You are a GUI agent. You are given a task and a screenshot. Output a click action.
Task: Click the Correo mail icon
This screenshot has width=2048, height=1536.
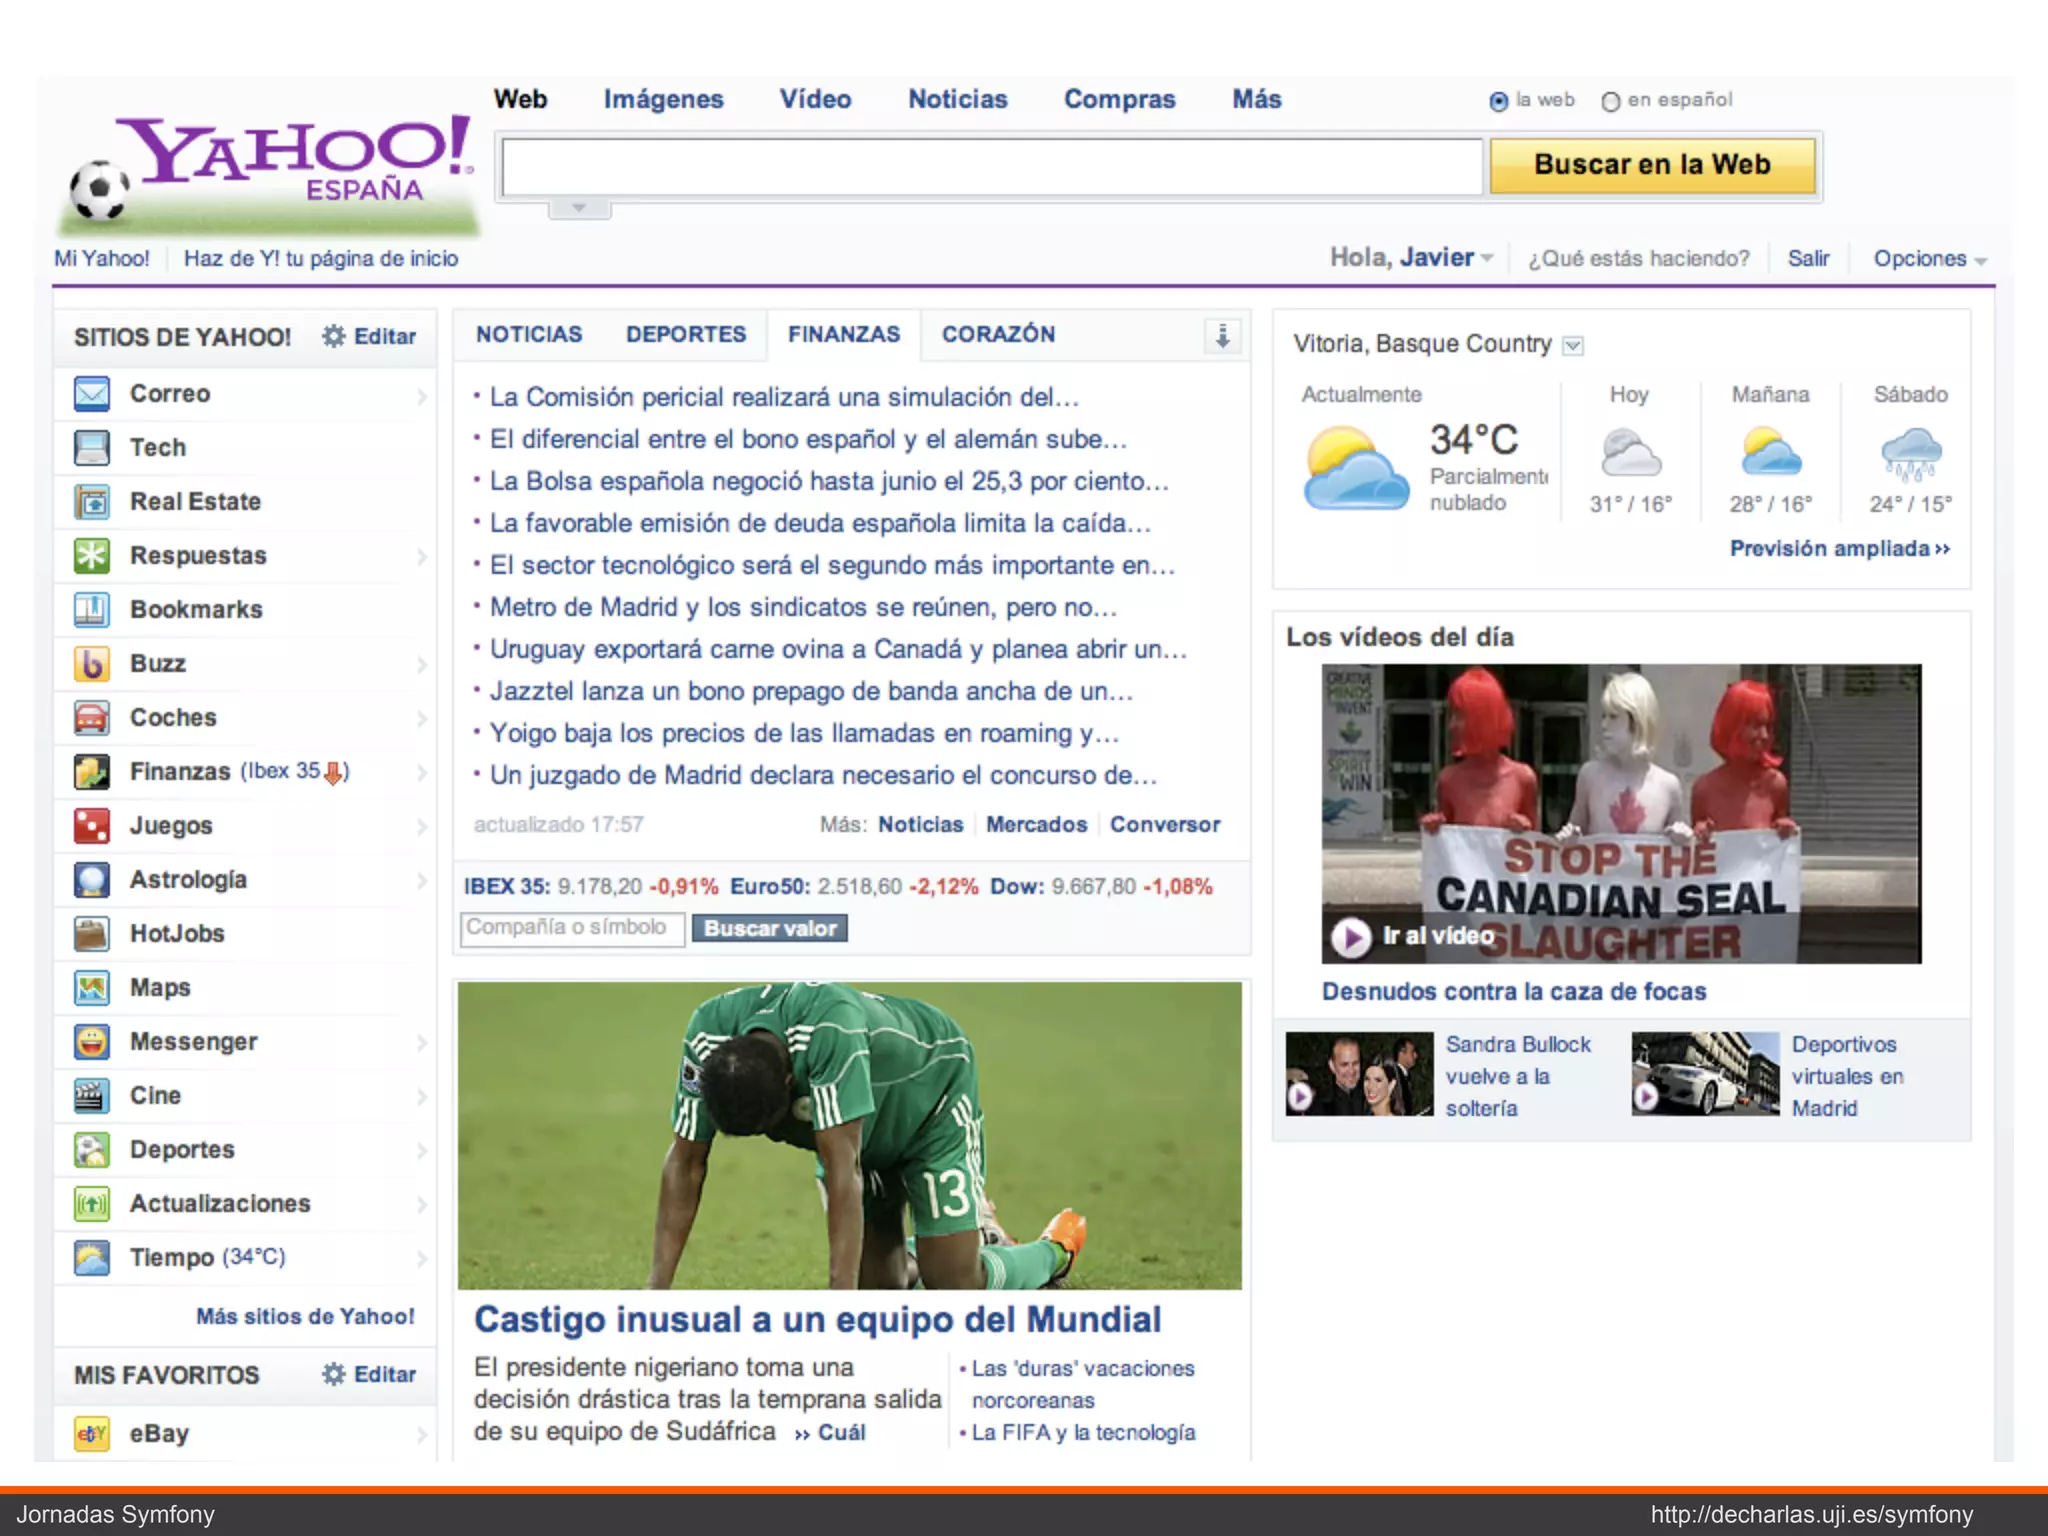click(92, 394)
